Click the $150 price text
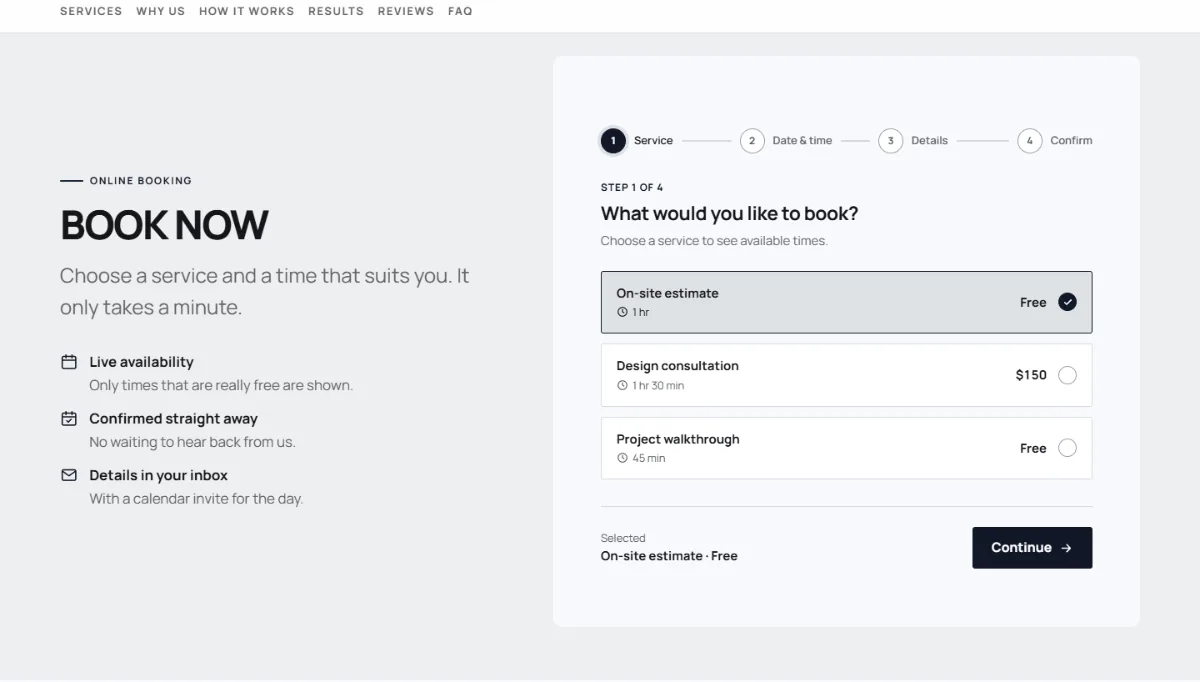Screen dimensions: 1200x682 pyautogui.click(x=1031, y=375)
